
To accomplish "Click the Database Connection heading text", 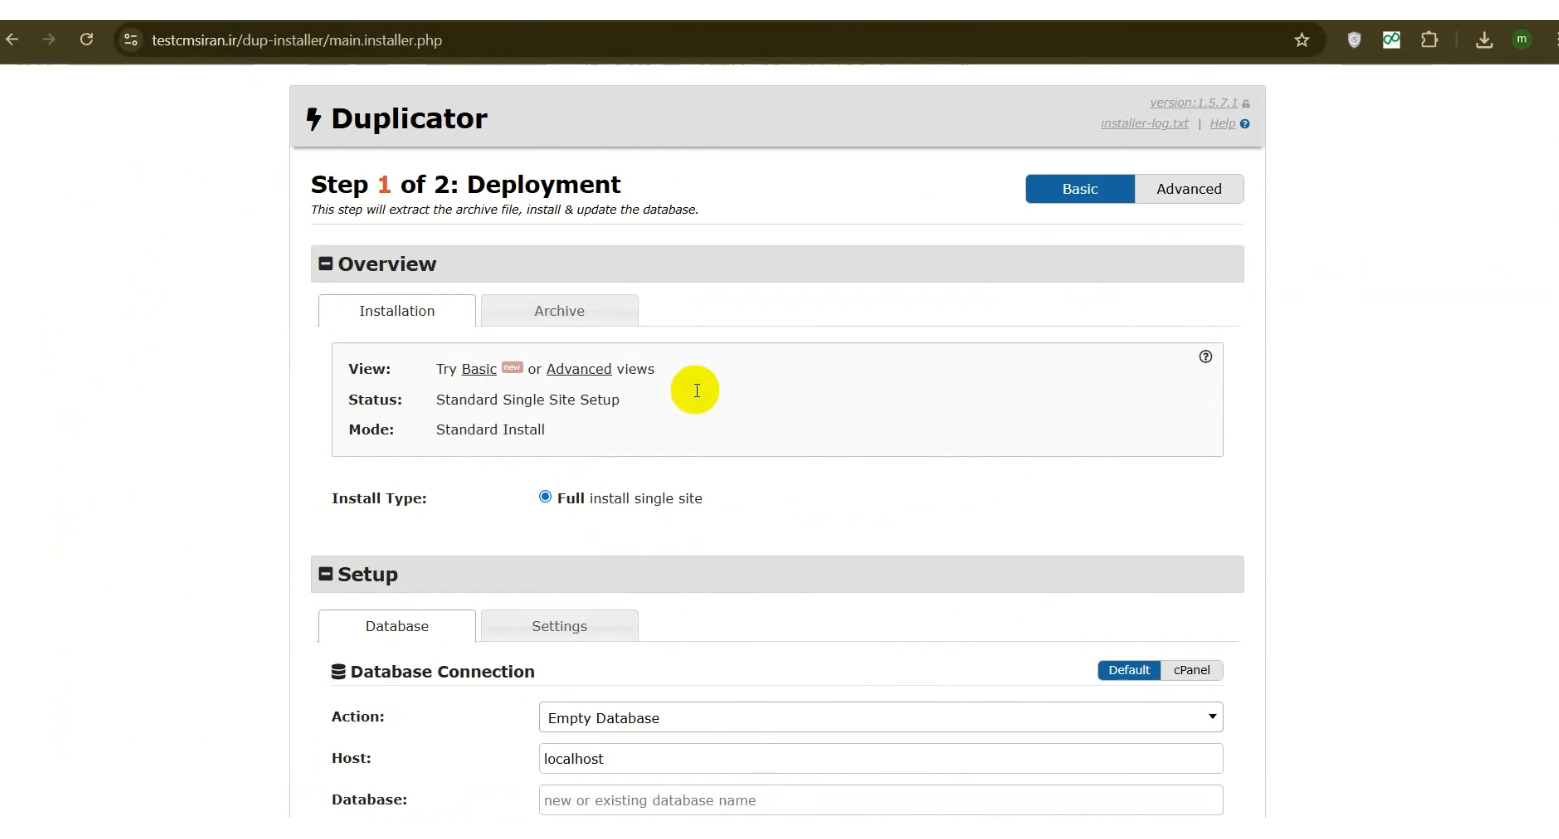I will click(443, 672).
